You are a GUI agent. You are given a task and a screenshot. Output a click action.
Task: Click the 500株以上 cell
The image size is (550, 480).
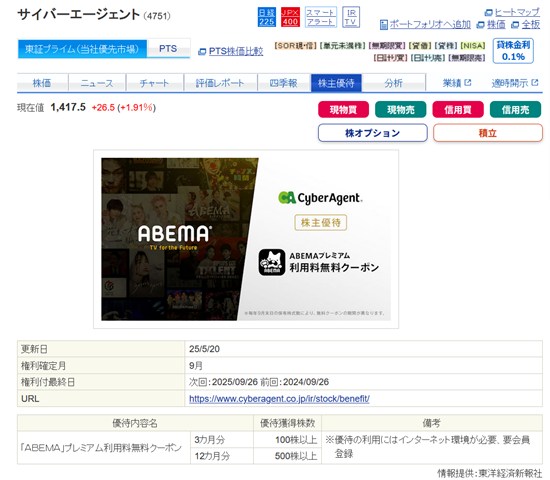[288, 456]
